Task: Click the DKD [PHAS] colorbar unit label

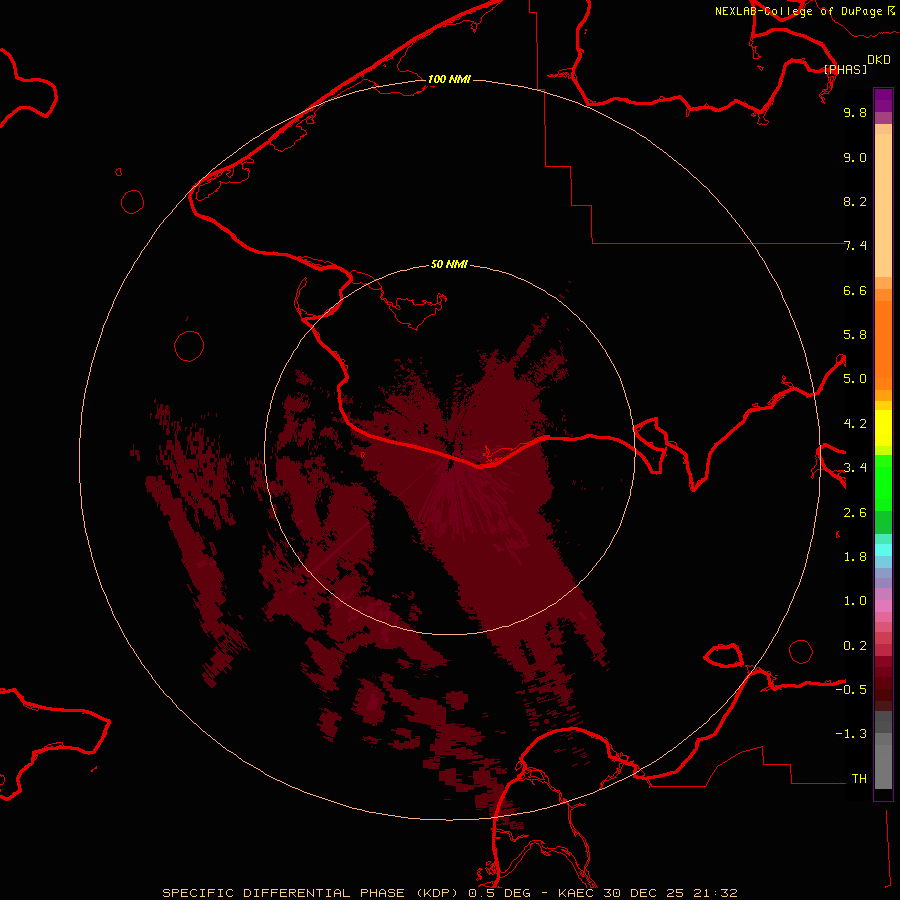Action: click(857, 64)
